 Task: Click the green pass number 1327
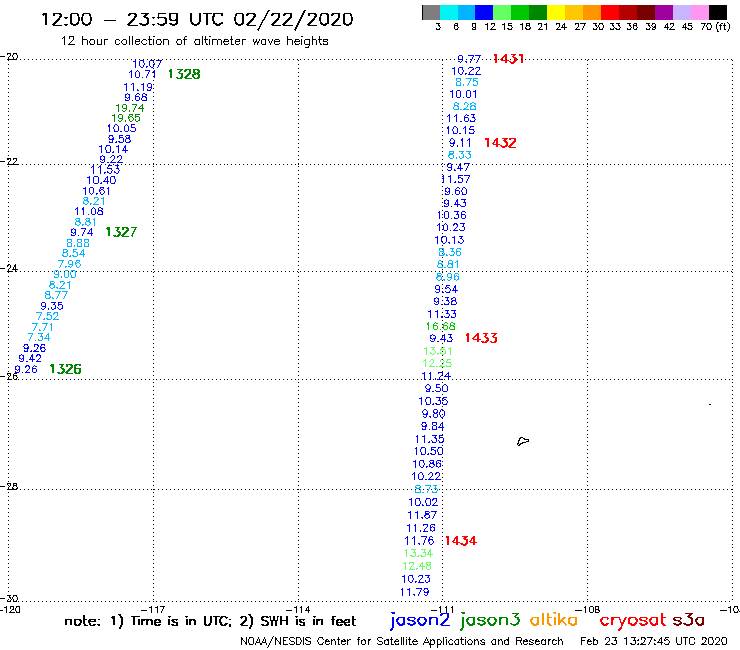(121, 232)
